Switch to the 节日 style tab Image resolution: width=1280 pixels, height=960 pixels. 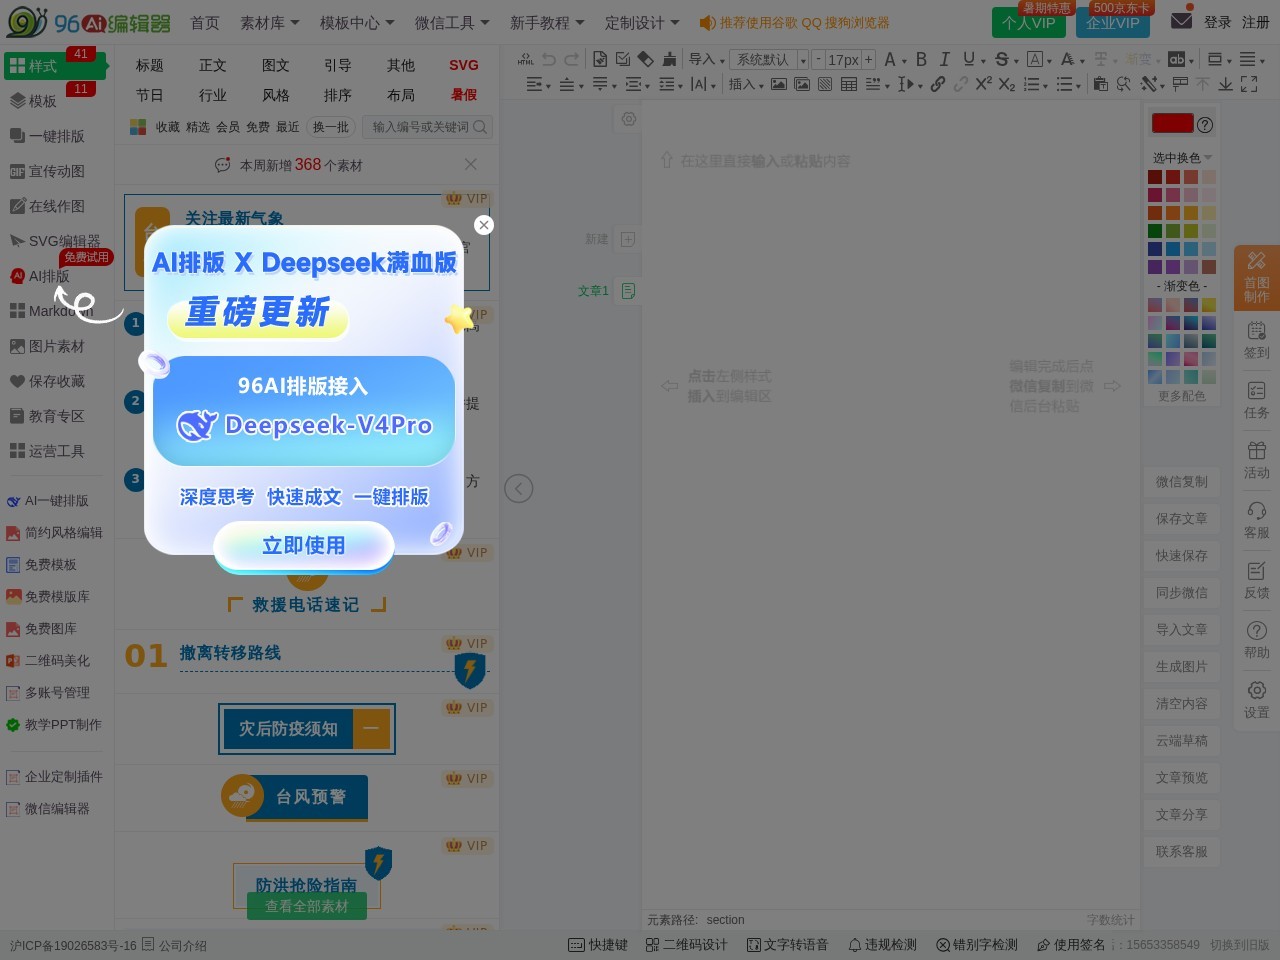click(x=150, y=95)
